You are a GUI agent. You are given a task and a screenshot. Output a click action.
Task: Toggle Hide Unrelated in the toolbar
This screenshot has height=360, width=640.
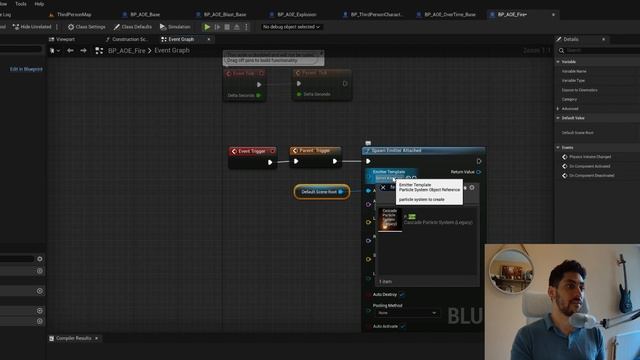(32, 27)
